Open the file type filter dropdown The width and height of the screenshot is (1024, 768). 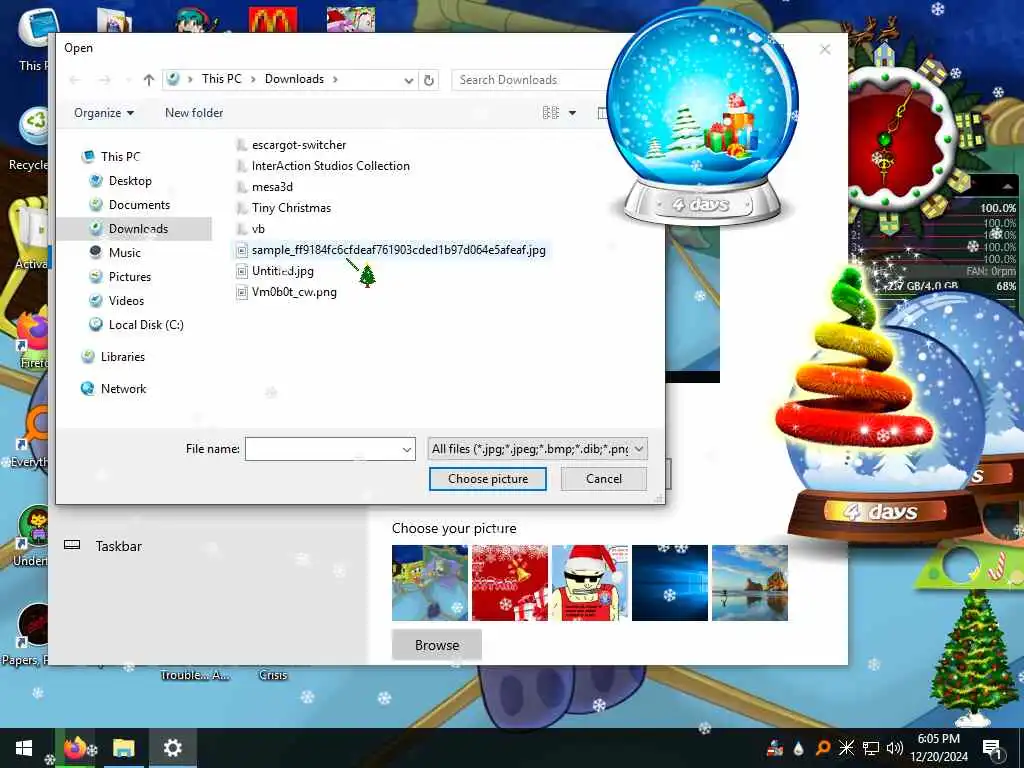(x=537, y=449)
